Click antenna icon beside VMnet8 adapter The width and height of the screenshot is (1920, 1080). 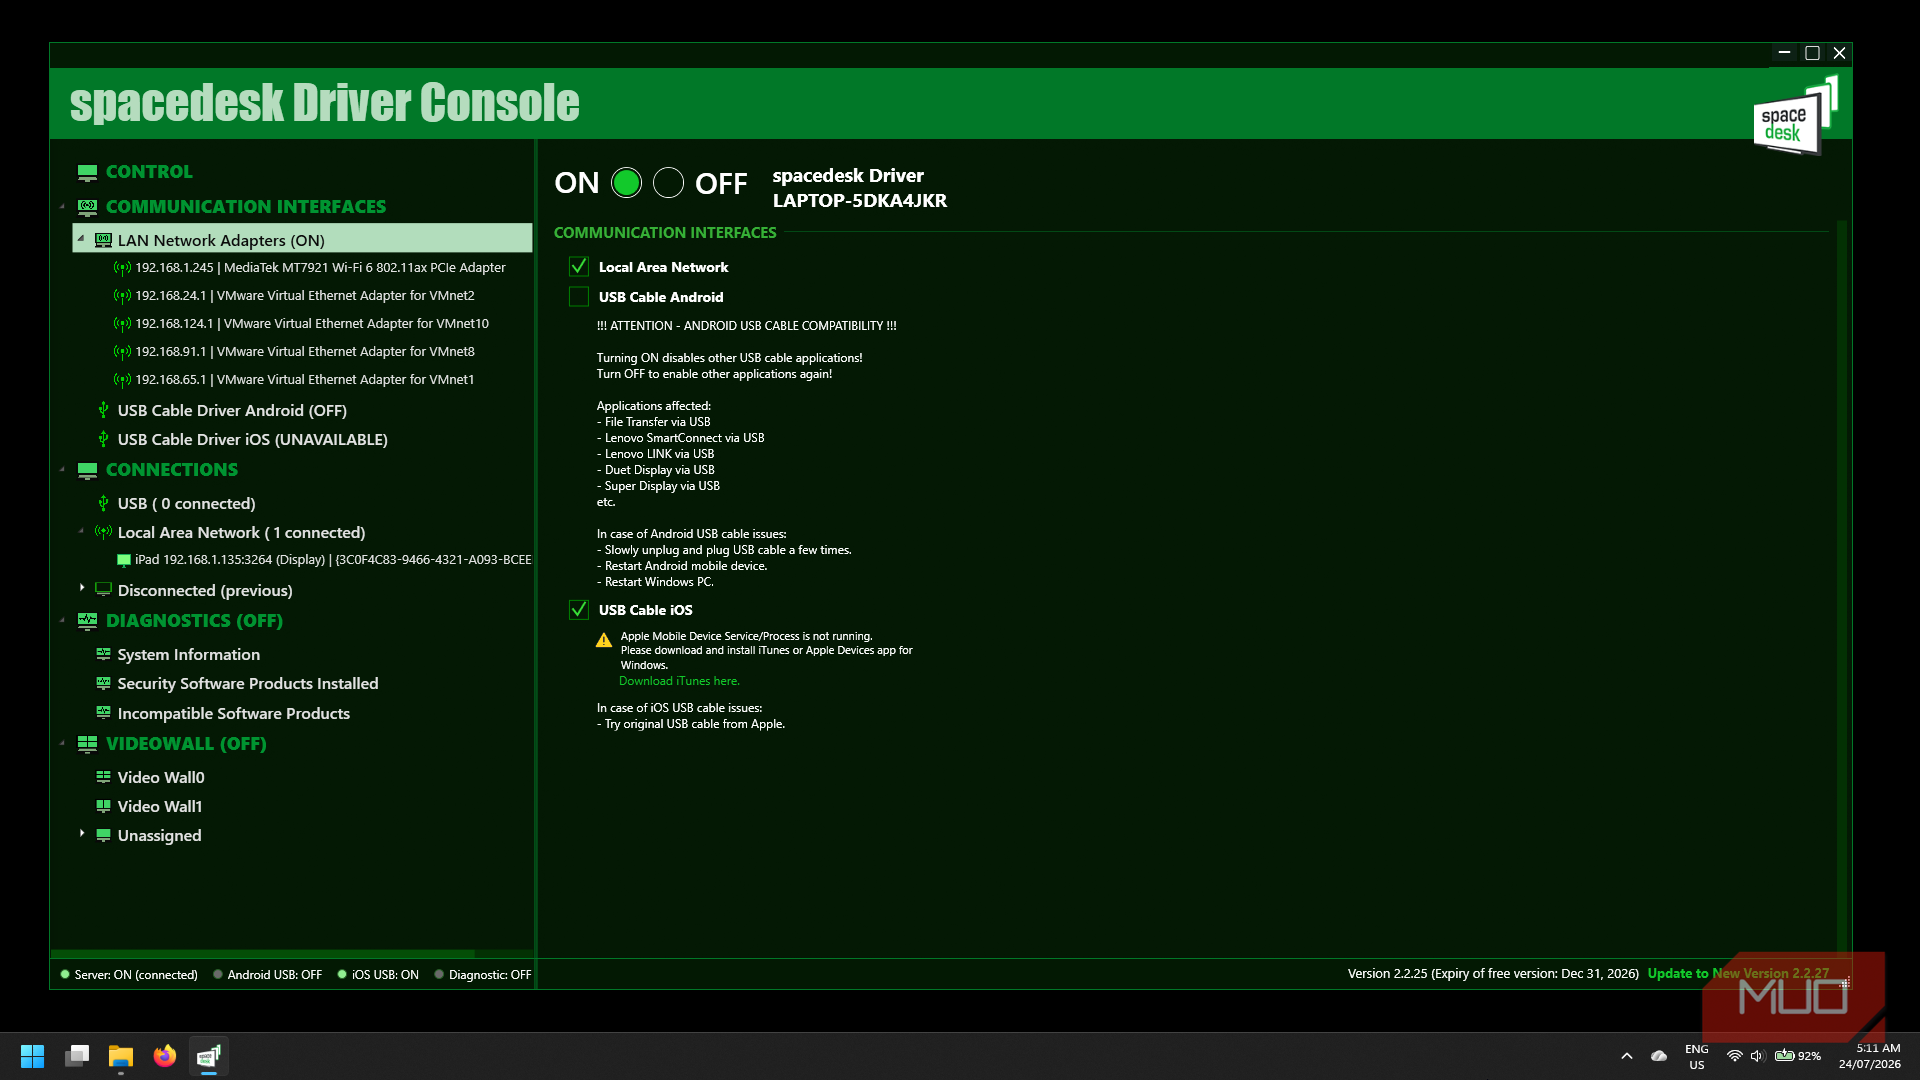(122, 352)
